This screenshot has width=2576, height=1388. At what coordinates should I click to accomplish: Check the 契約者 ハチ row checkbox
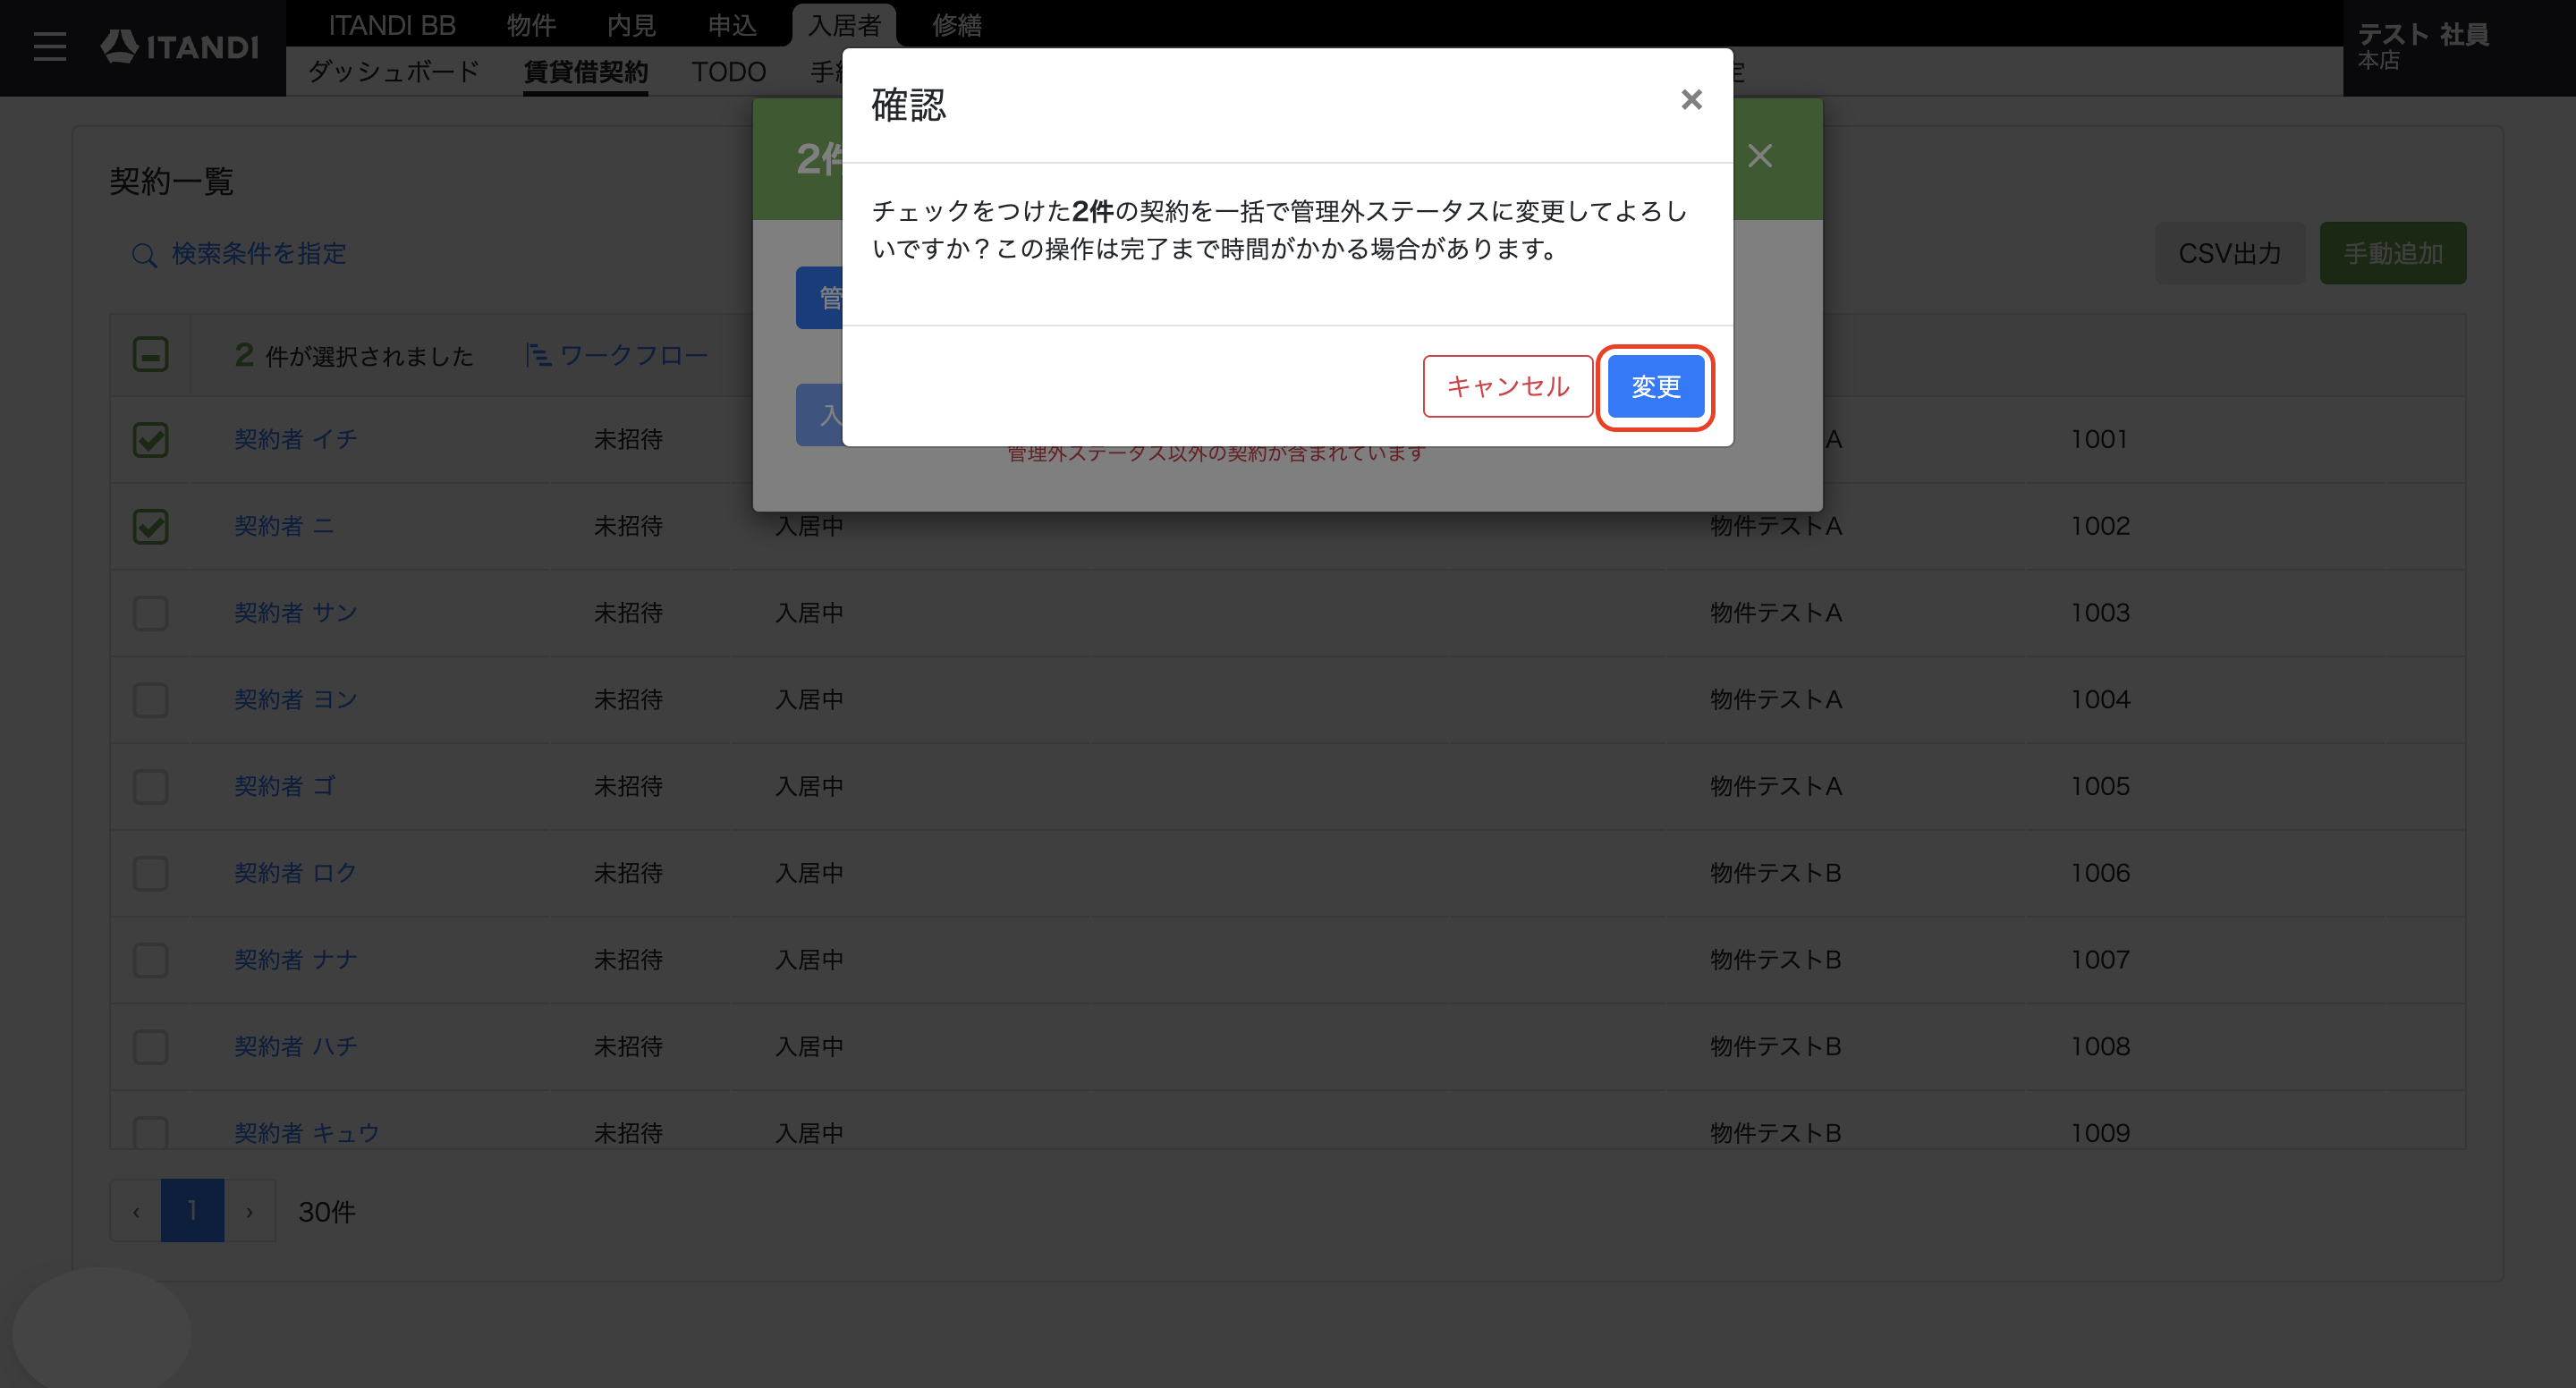click(151, 1047)
